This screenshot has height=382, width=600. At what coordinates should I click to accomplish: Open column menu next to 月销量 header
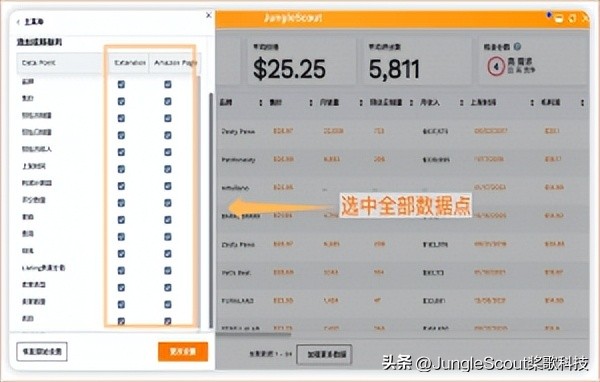coord(361,103)
